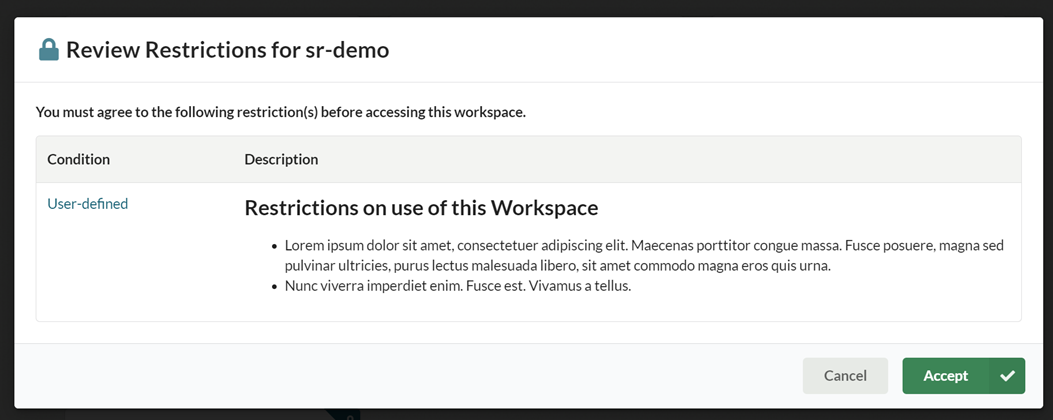
Task: Click the lock icon beside the dialog title
Action: [49, 50]
